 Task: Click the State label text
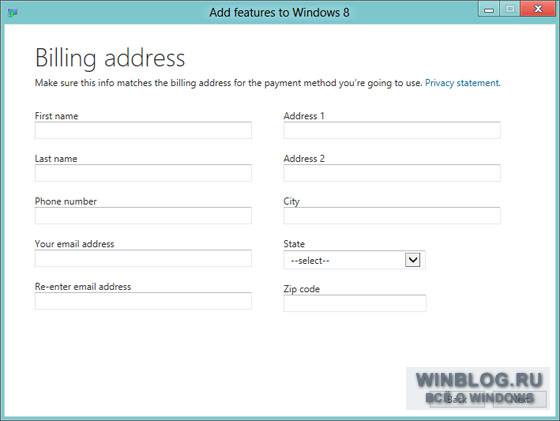point(294,244)
